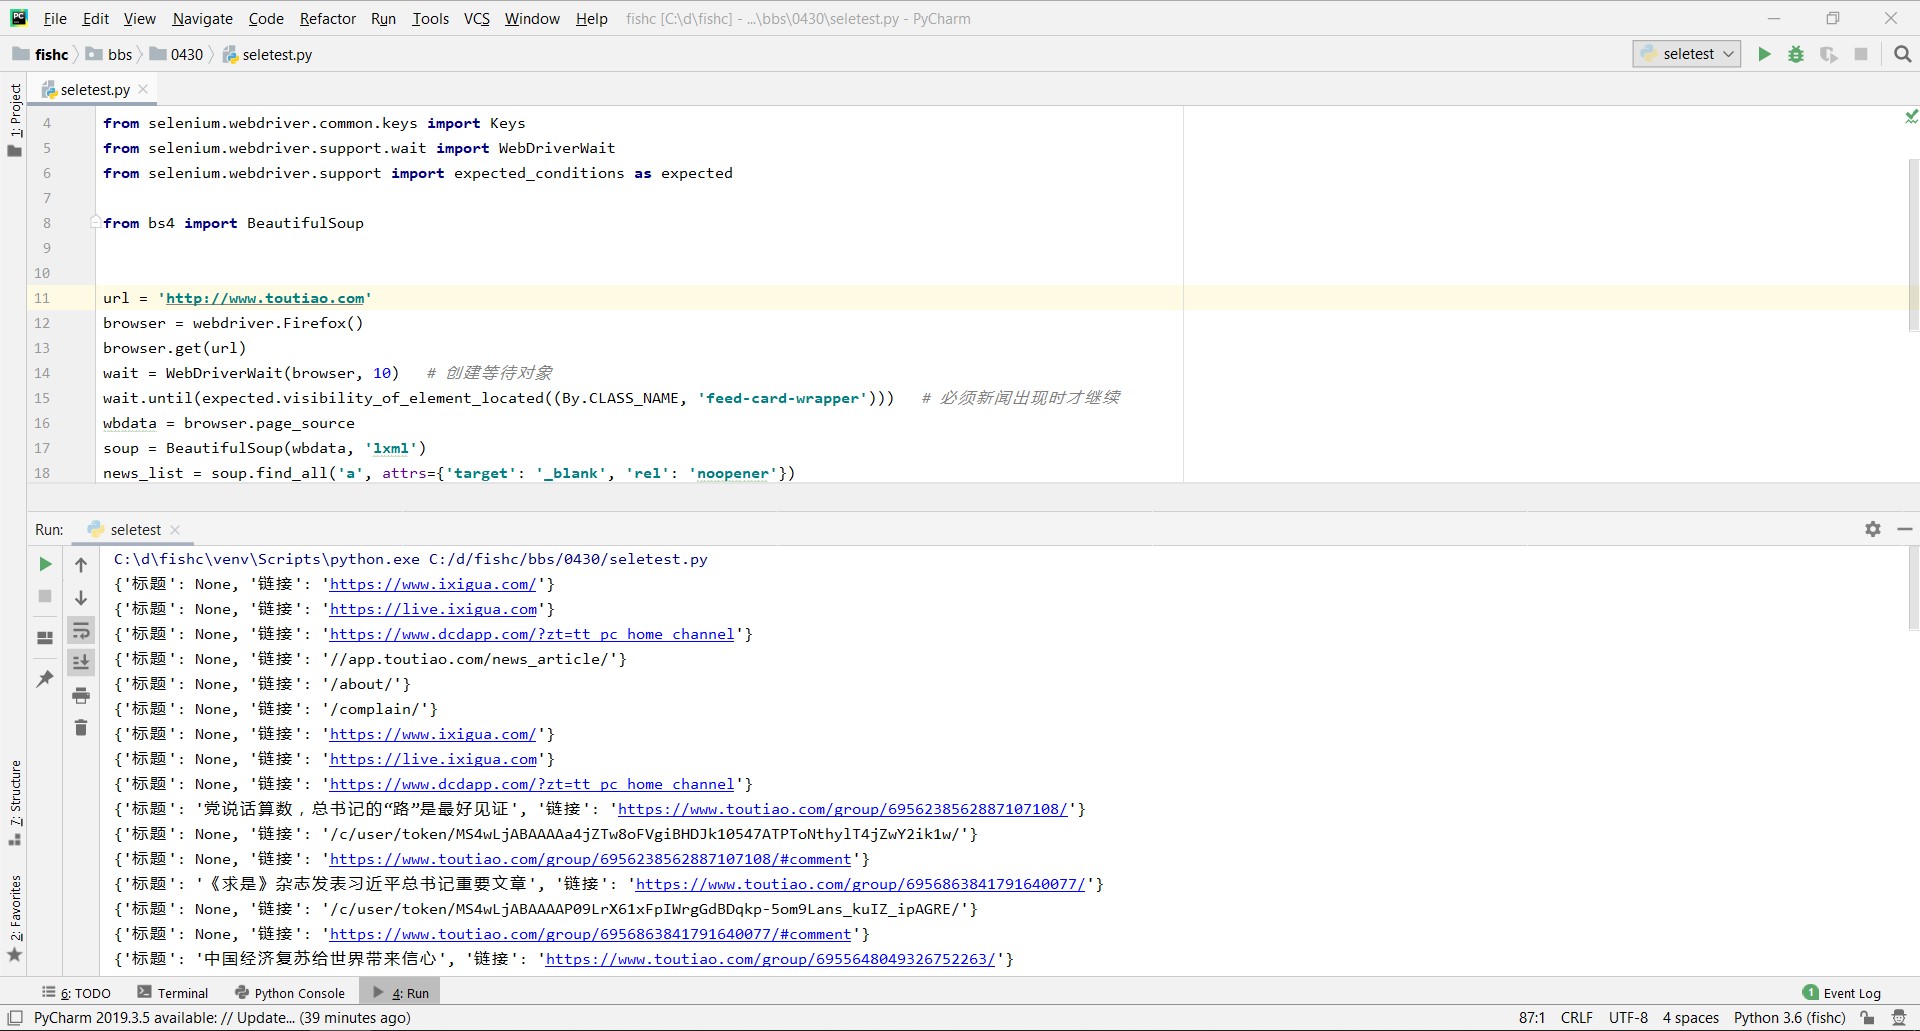Click the Up the stack trace arrow
The image size is (1920, 1031).
(x=81, y=565)
